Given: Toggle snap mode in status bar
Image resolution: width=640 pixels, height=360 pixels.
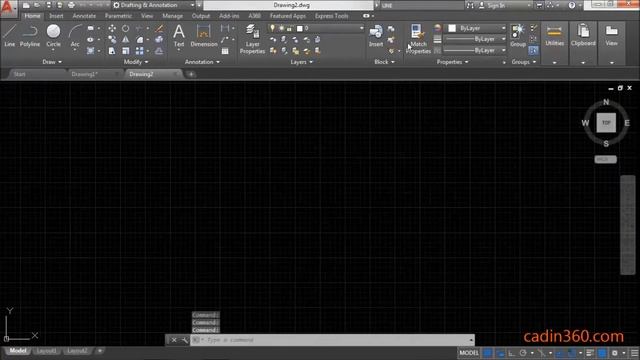Looking at the screenshot, I should pyautogui.click(x=500, y=353).
